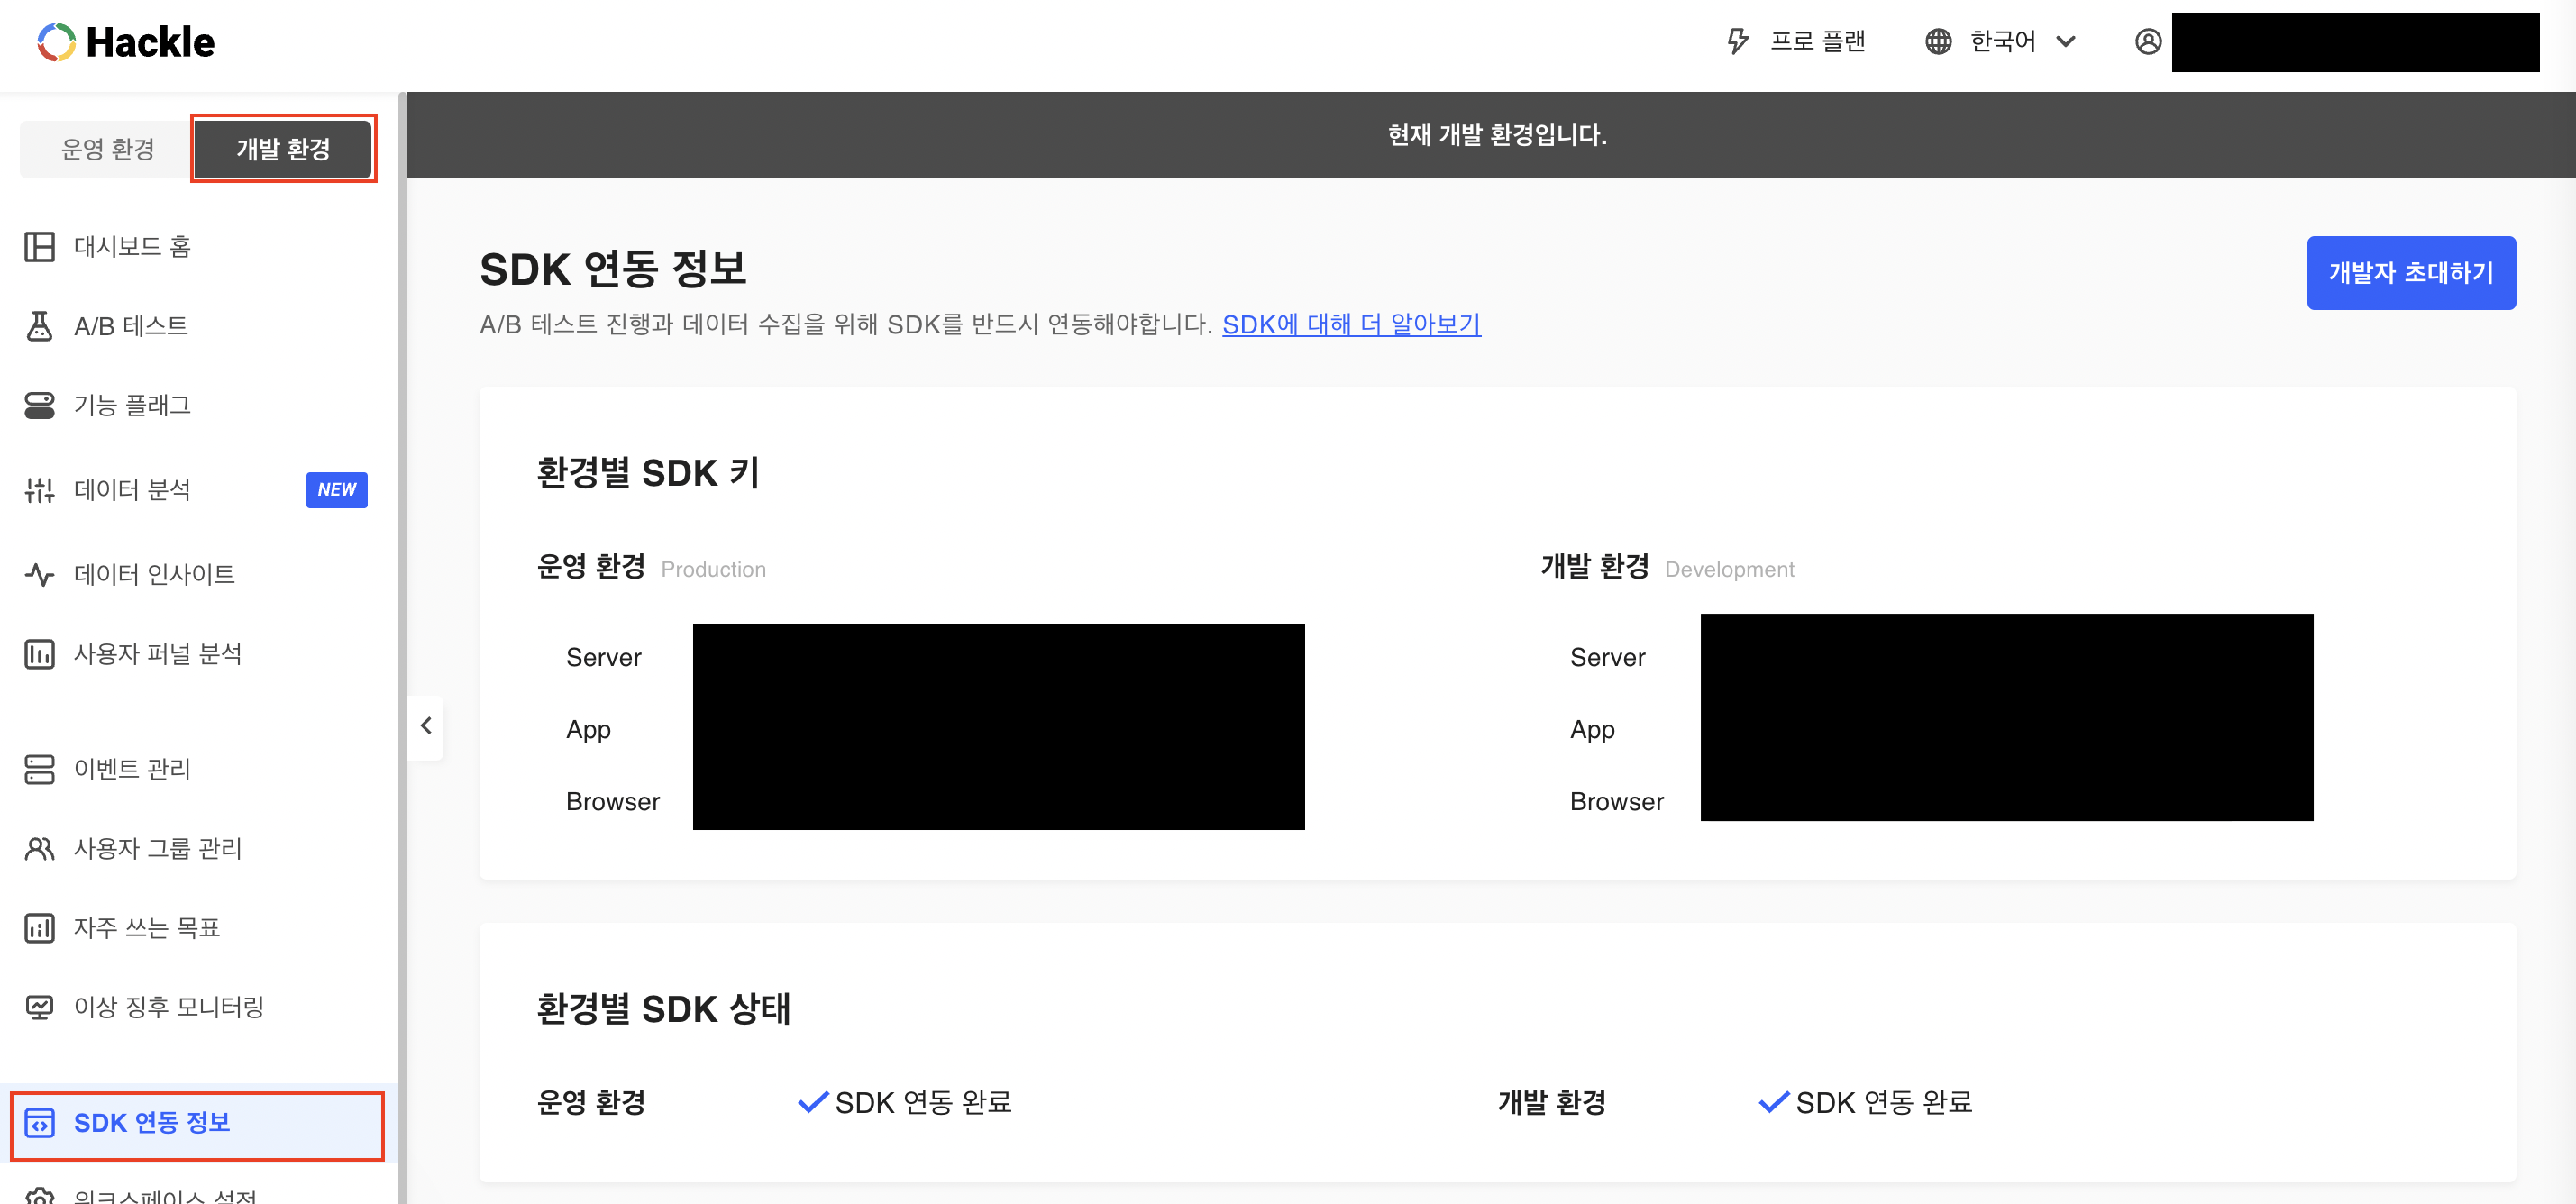Open 자주 쓰는 목표 menu item
2576x1204 pixels.
(147, 928)
